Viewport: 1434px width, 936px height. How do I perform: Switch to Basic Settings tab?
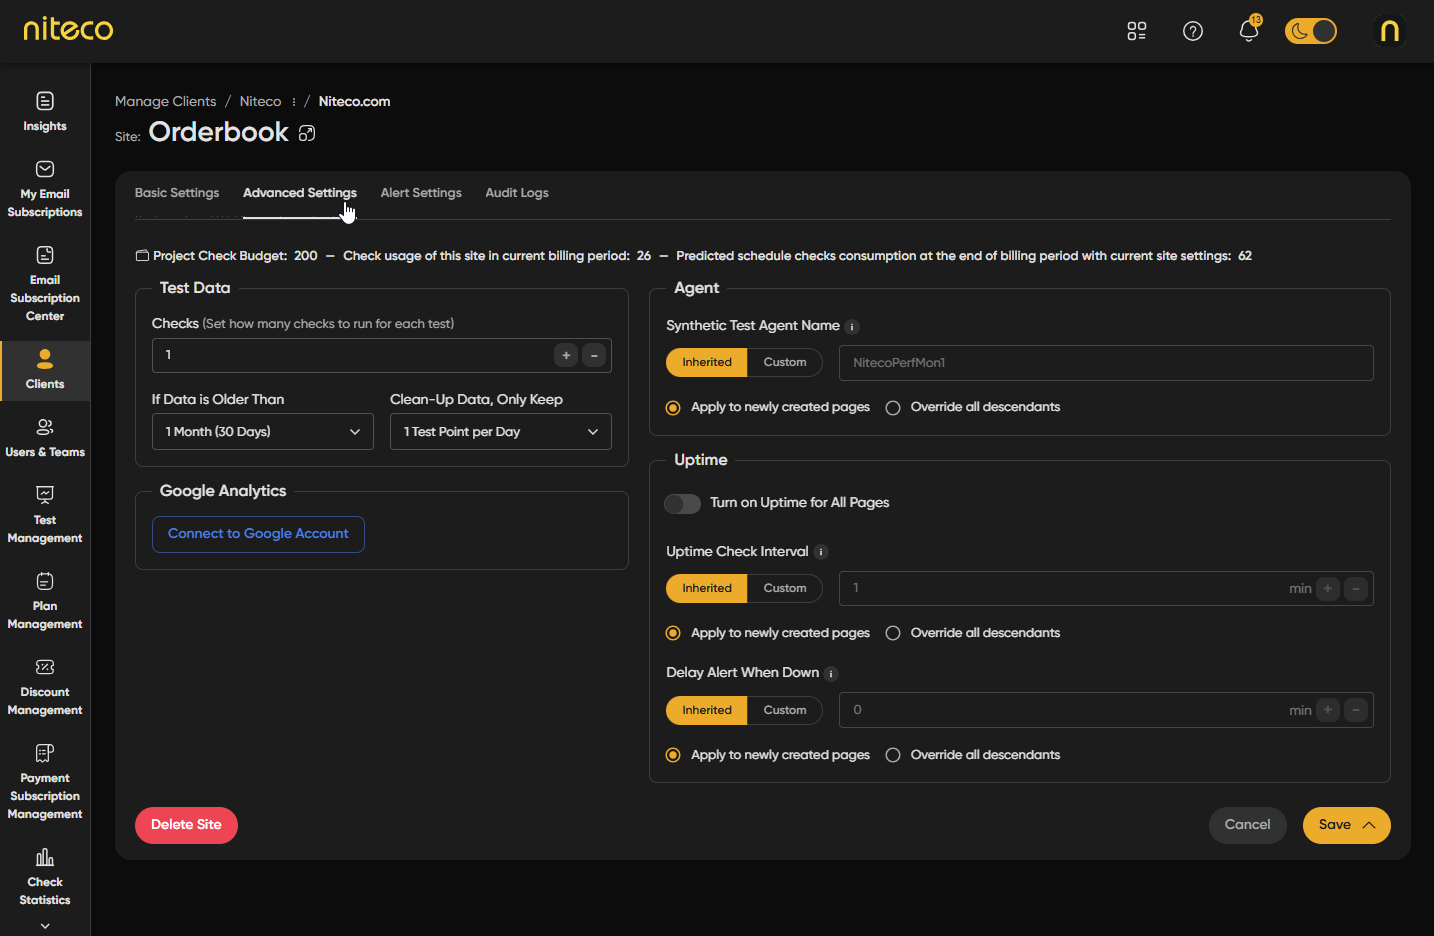177,193
